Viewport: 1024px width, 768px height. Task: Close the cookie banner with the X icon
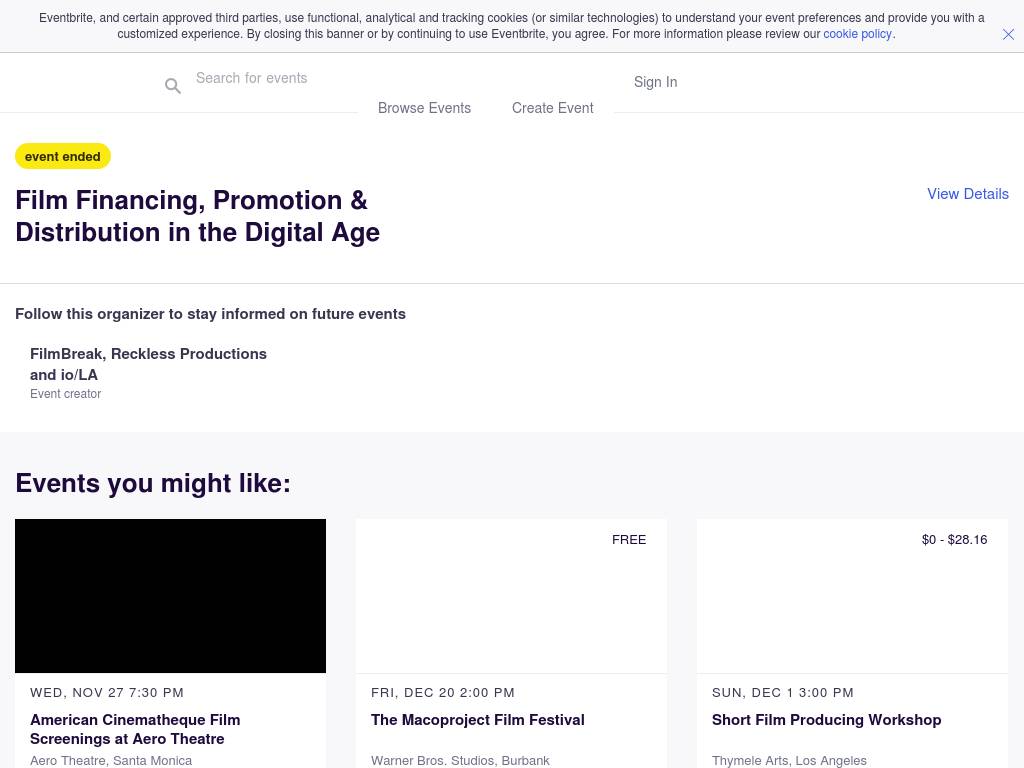coord(1008,35)
